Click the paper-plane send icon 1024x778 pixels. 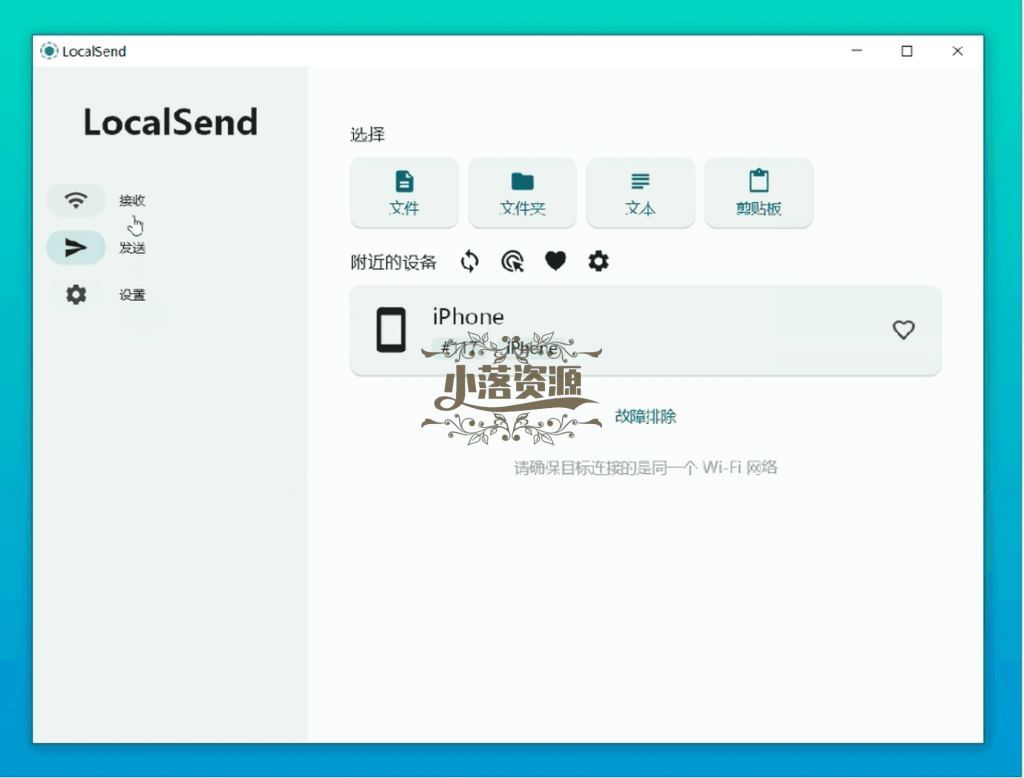pyautogui.click(x=76, y=247)
